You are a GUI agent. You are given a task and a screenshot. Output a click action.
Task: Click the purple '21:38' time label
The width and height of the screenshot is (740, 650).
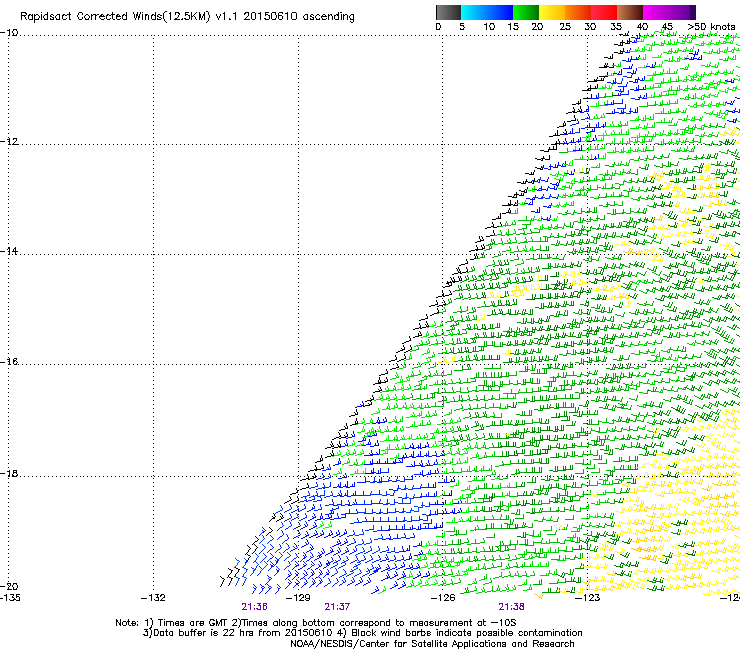coord(512,607)
